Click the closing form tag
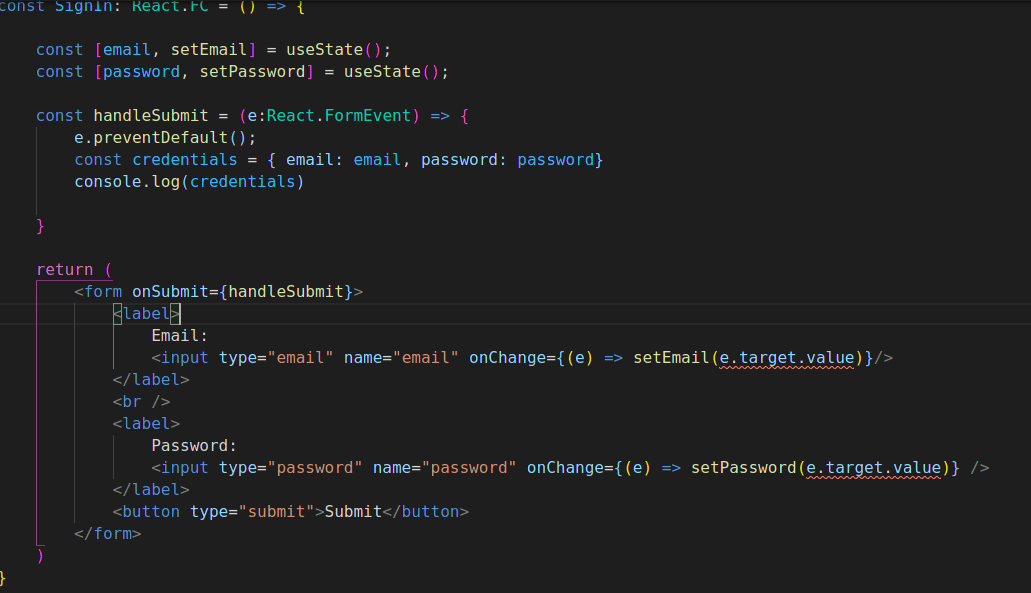The image size is (1031, 593). point(108,534)
